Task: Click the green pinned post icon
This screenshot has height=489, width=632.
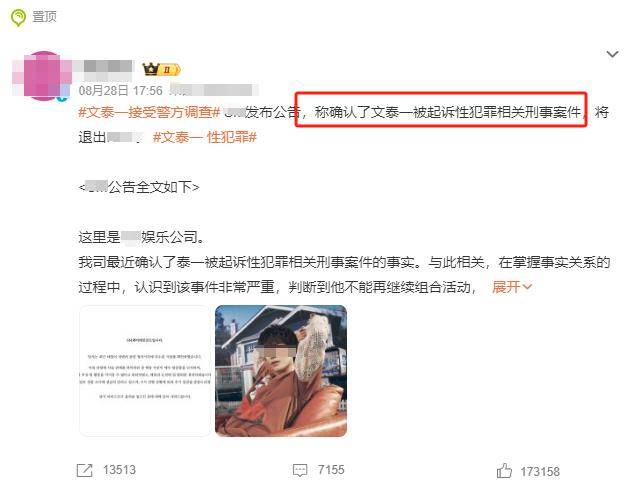Action: coord(18,18)
